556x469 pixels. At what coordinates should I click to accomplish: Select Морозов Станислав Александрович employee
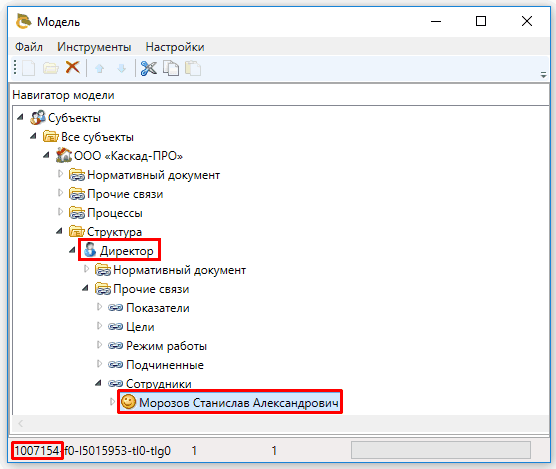pyautogui.click(x=238, y=403)
